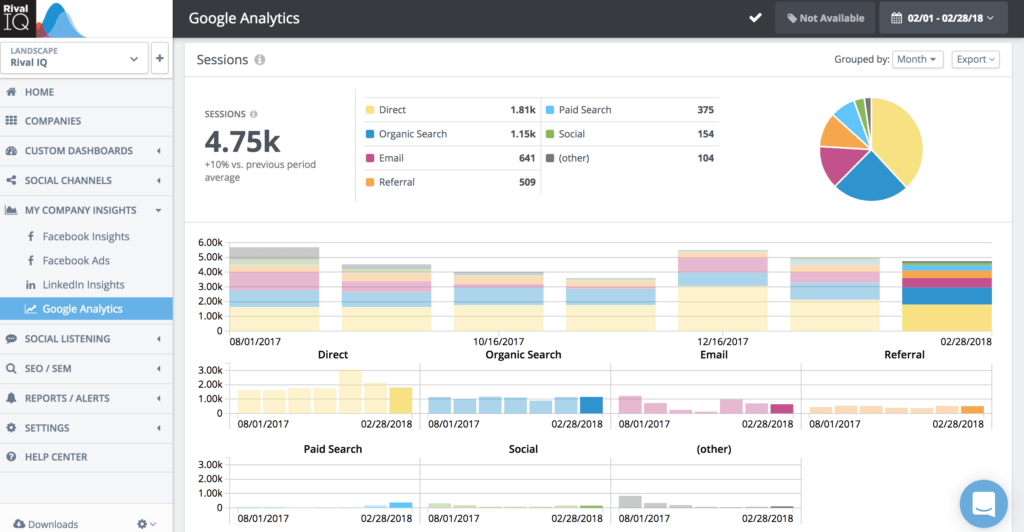Click the yellow Direct legend swatch
The width and height of the screenshot is (1024, 532).
coord(370,110)
